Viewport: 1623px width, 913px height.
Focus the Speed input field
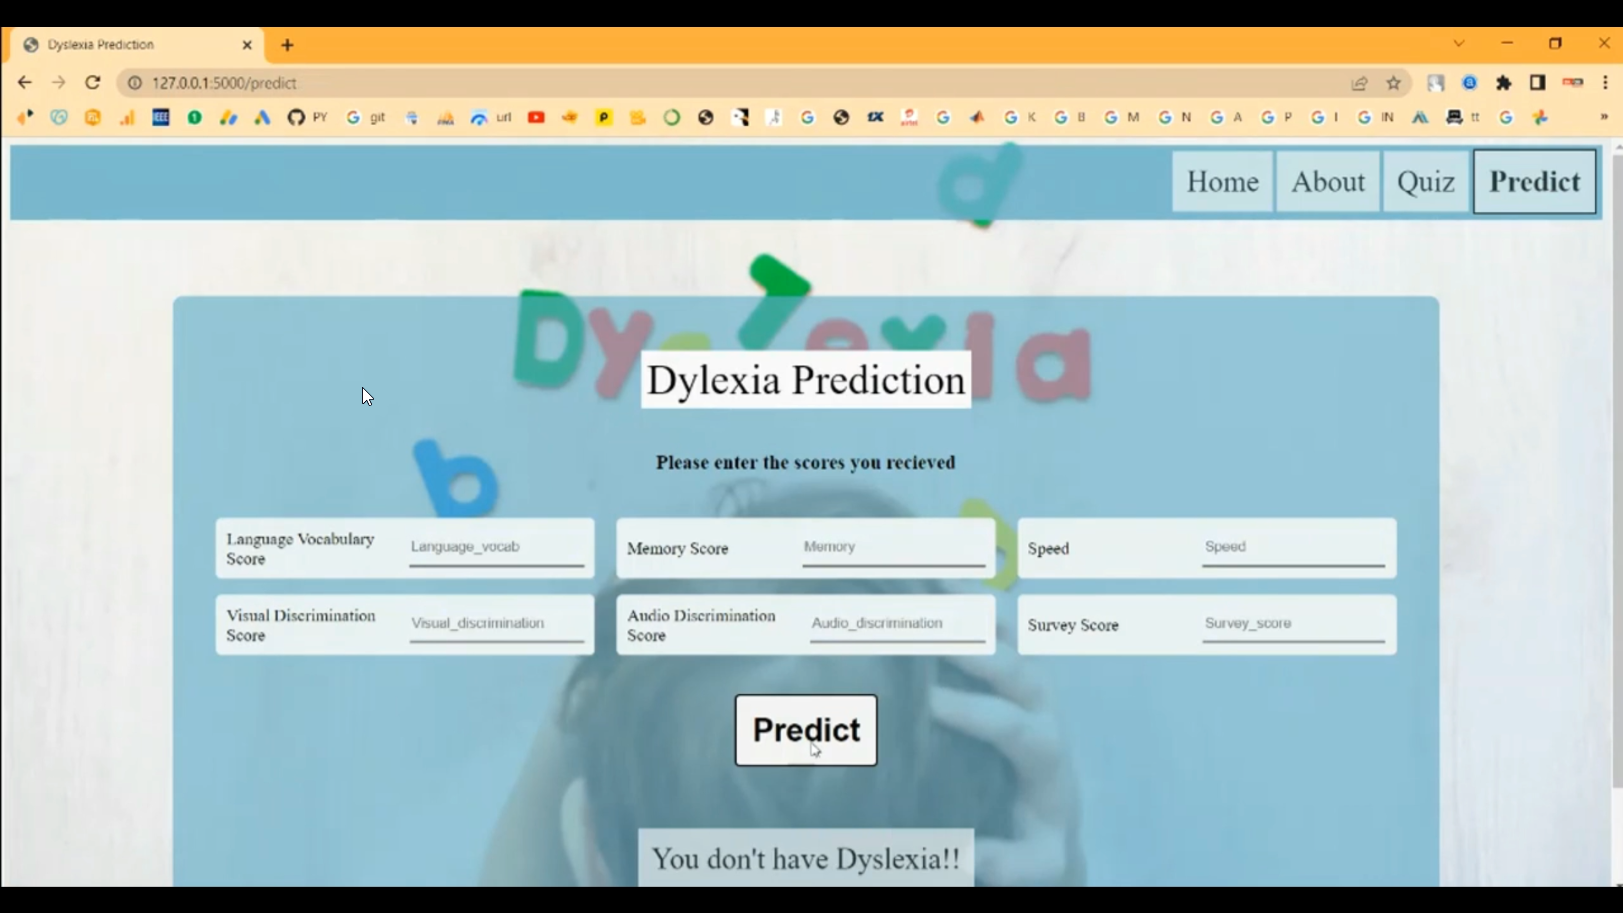coord(1293,547)
